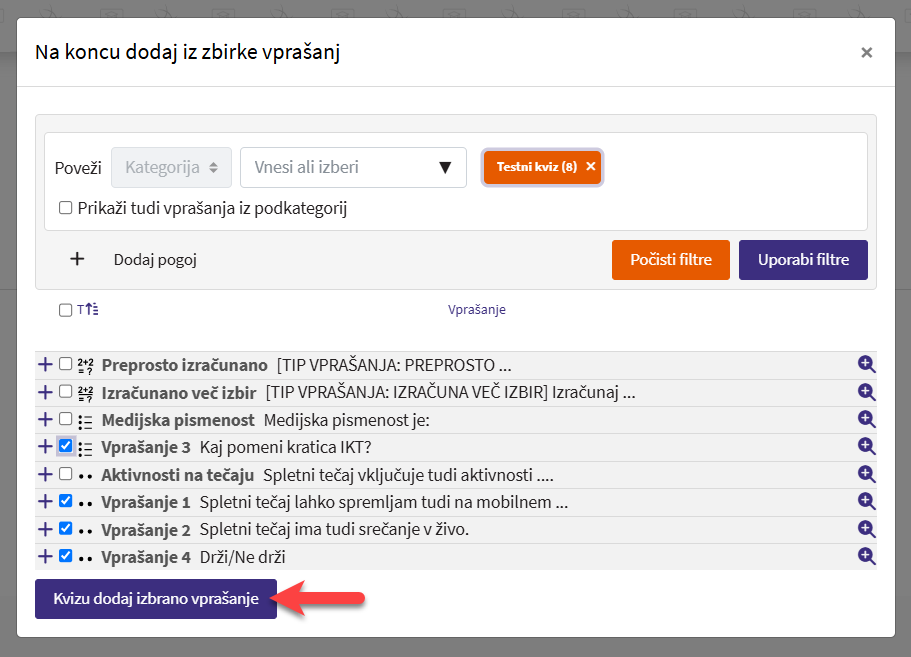
Task: Remove the Testni kviz (8) filter tag
Action: [590, 167]
